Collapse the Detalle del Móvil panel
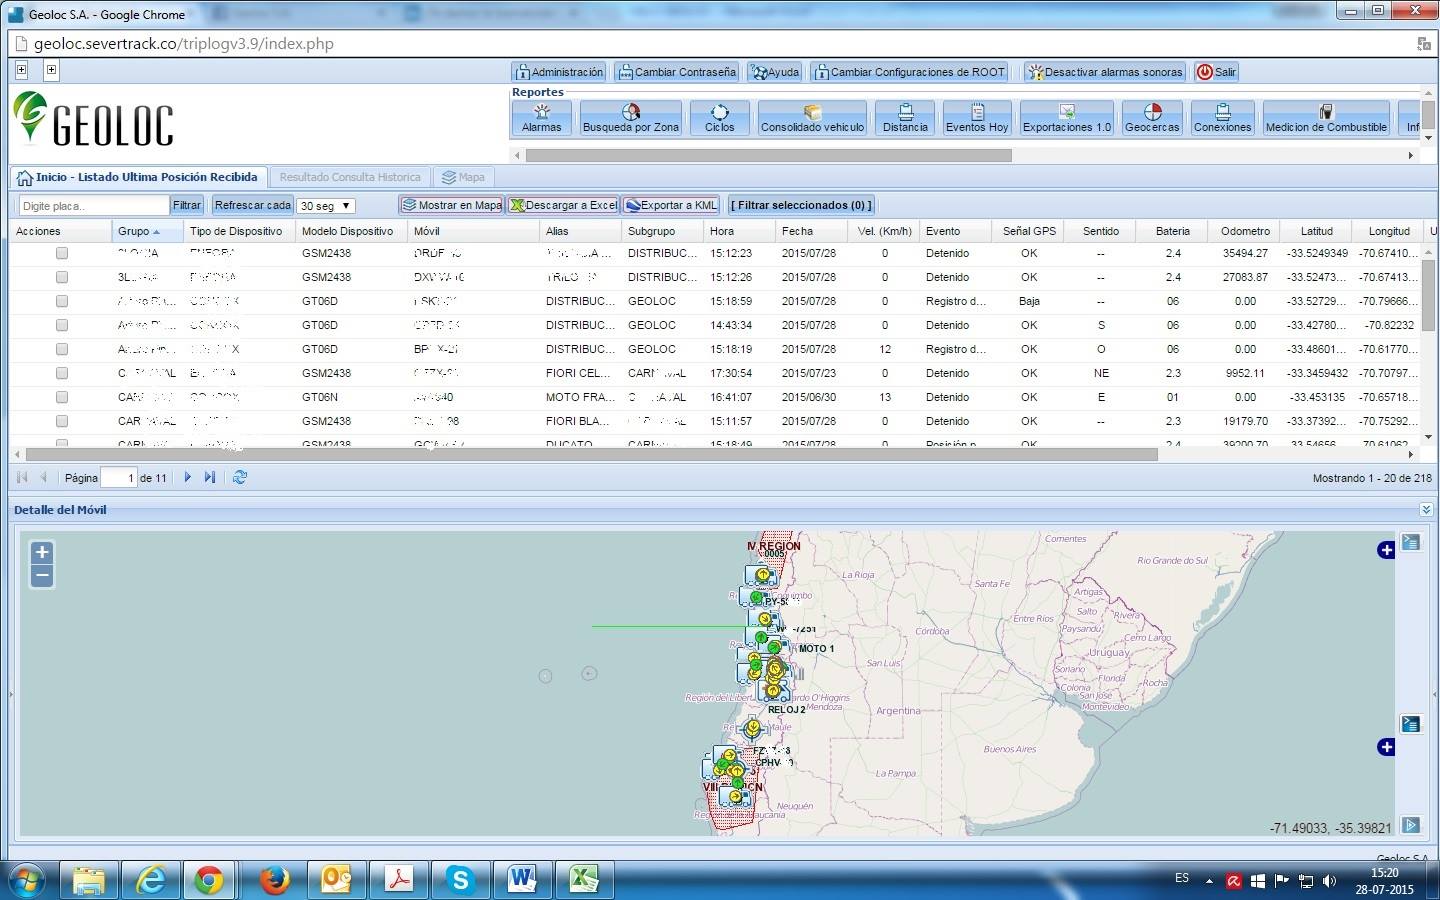1440x900 pixels. click(1426, 510)
